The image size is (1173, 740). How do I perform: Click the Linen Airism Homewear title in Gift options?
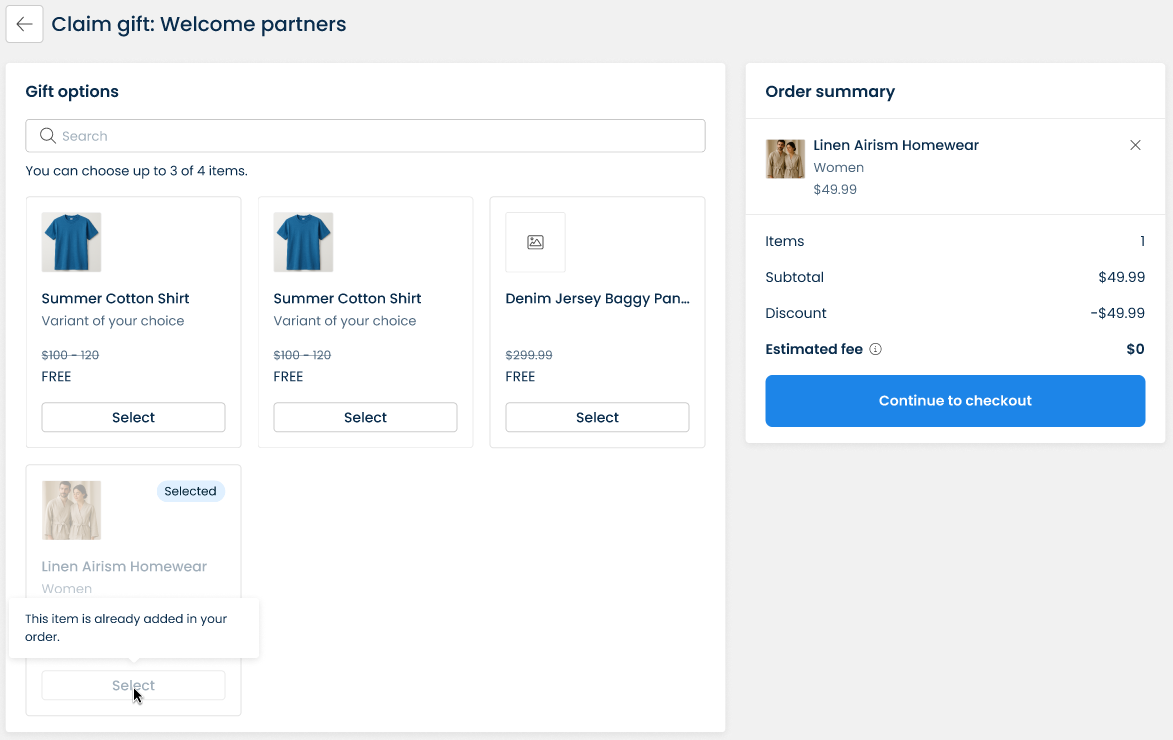tap(124, 566)
